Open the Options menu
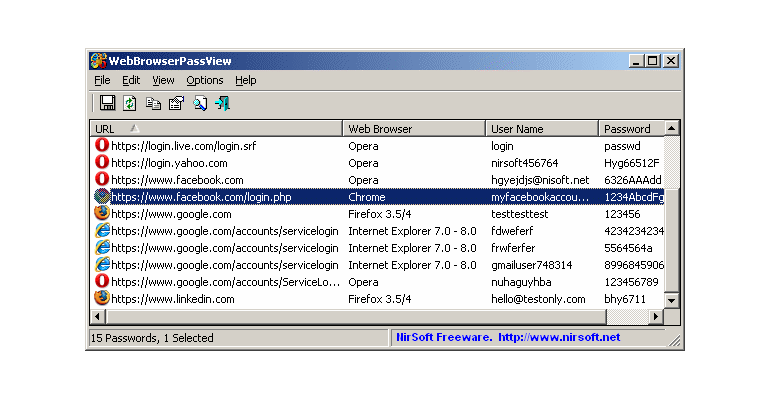The height and width of the screenshot is (400, 770). pos(204,80)
